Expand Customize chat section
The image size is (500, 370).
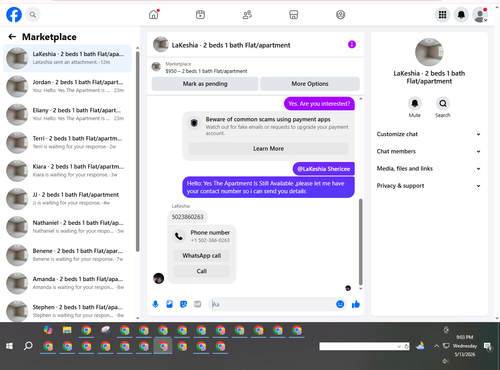(429, 134)
